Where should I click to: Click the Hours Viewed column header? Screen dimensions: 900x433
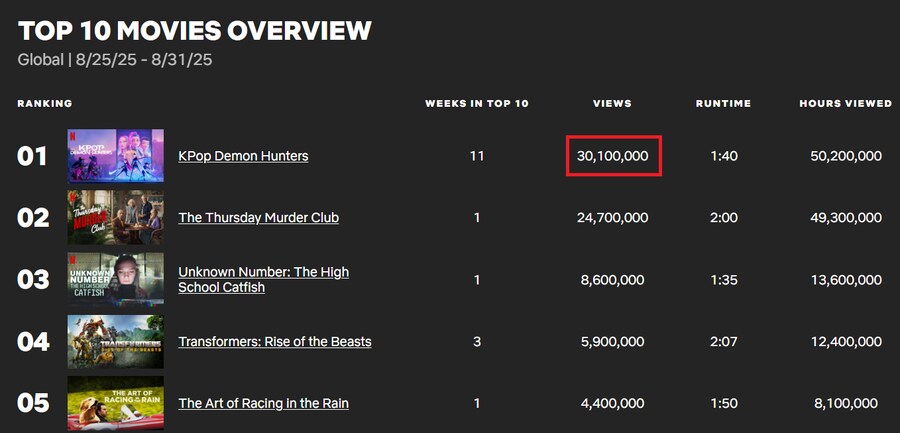tap(845, 104)
